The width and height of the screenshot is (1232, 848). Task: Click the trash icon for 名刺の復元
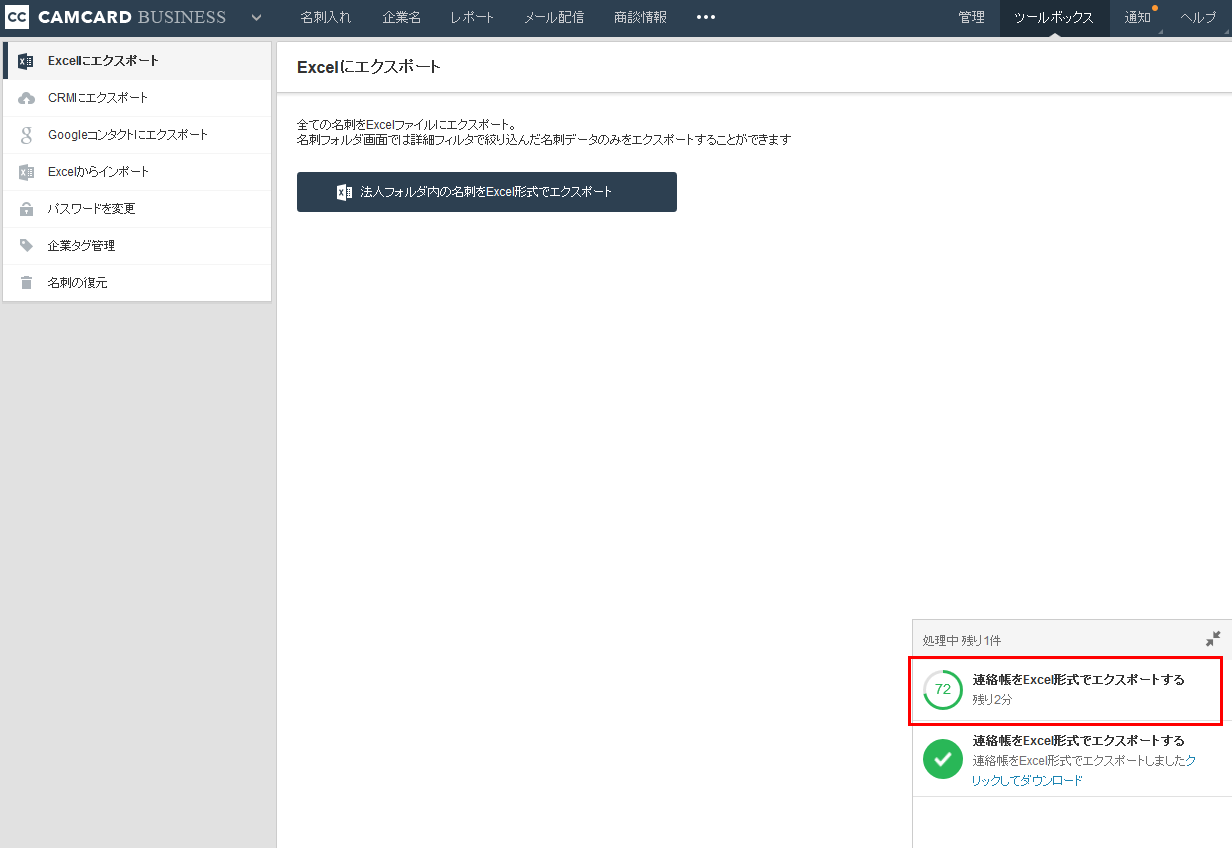[x=27, y=283]
